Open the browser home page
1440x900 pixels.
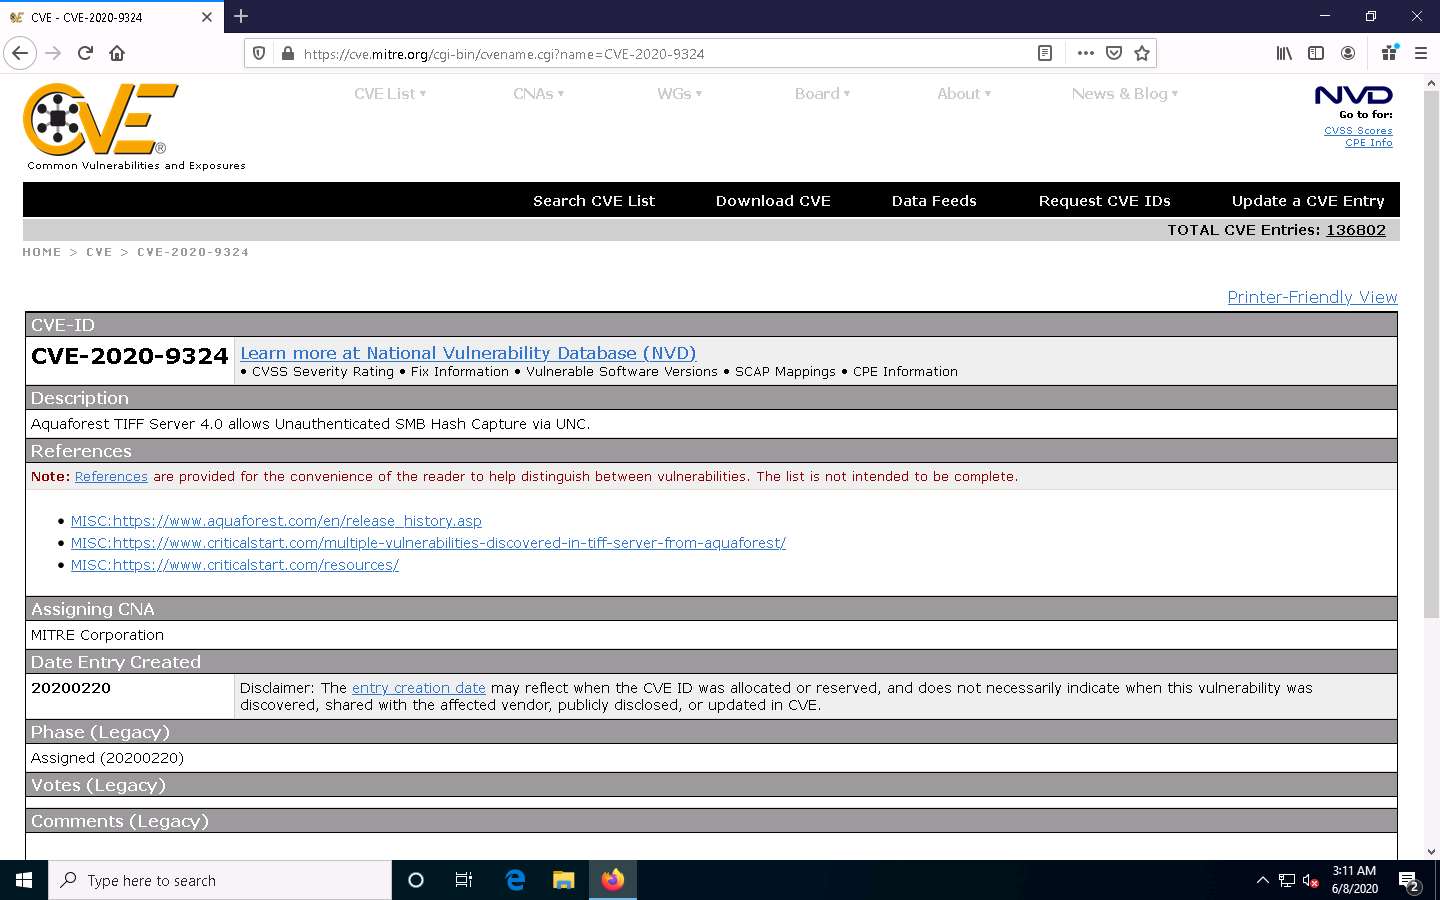pyautogui.click(x=117, y=53)
